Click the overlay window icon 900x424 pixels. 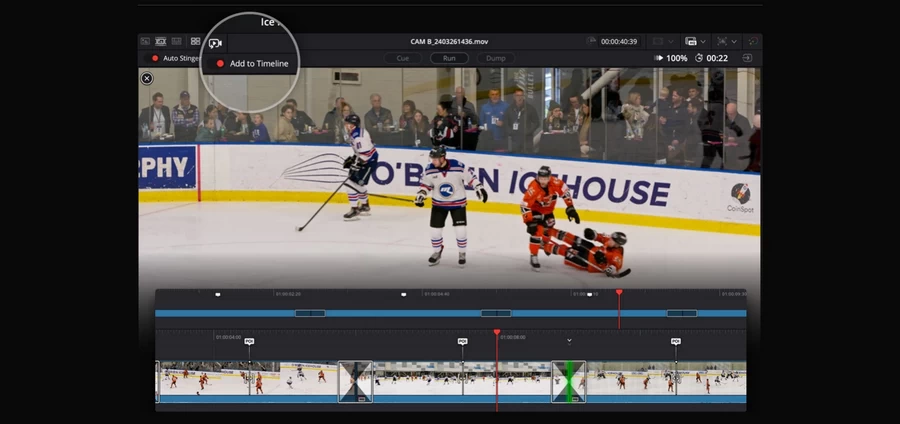click(690, 41)
